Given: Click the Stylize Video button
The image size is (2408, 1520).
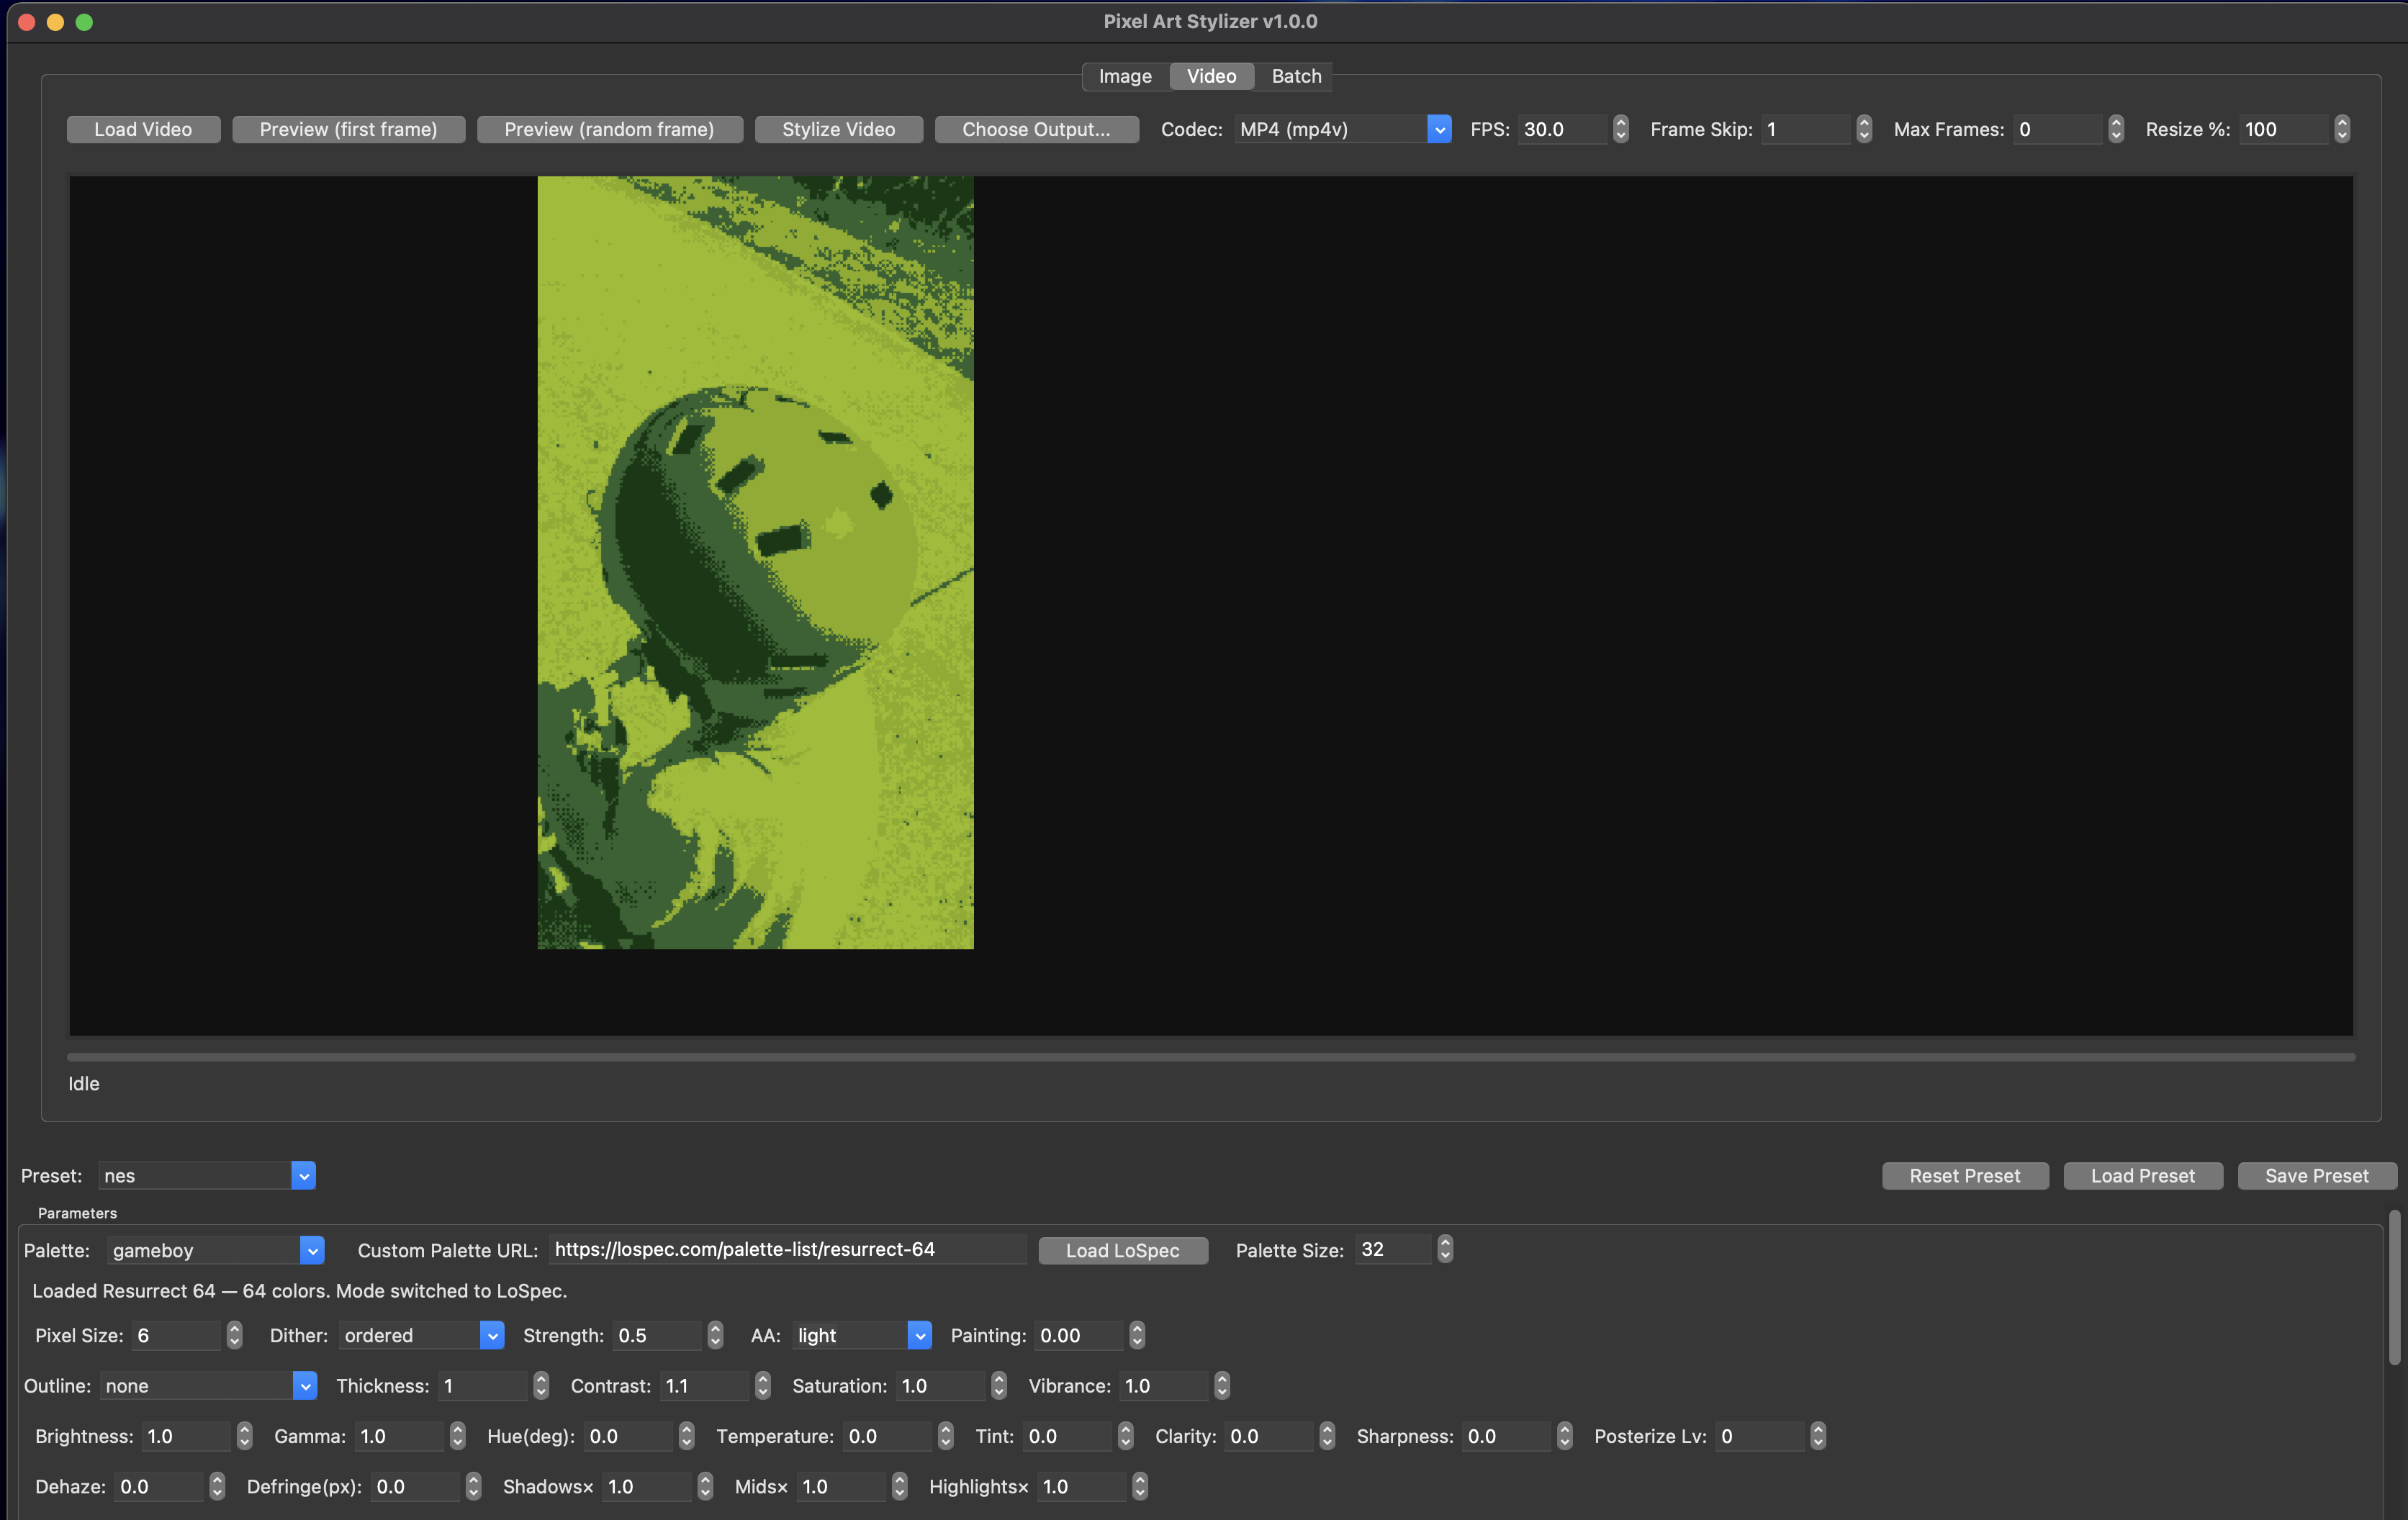Looking at the screenshot, I should [x=837, y=129].
